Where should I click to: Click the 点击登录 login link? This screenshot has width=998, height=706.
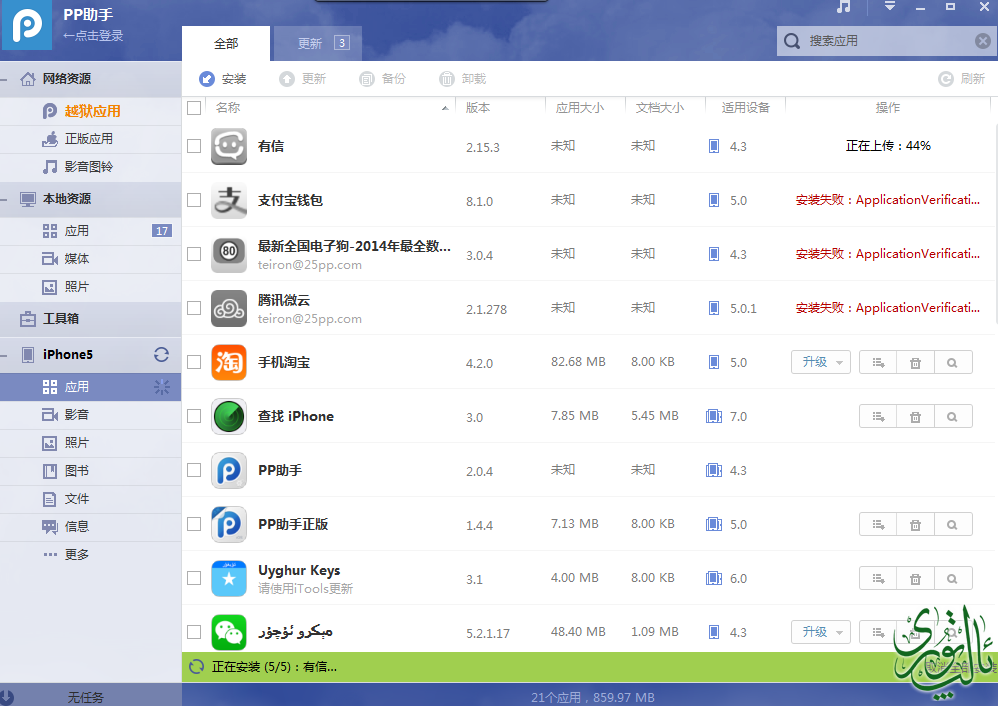point(93,36)
